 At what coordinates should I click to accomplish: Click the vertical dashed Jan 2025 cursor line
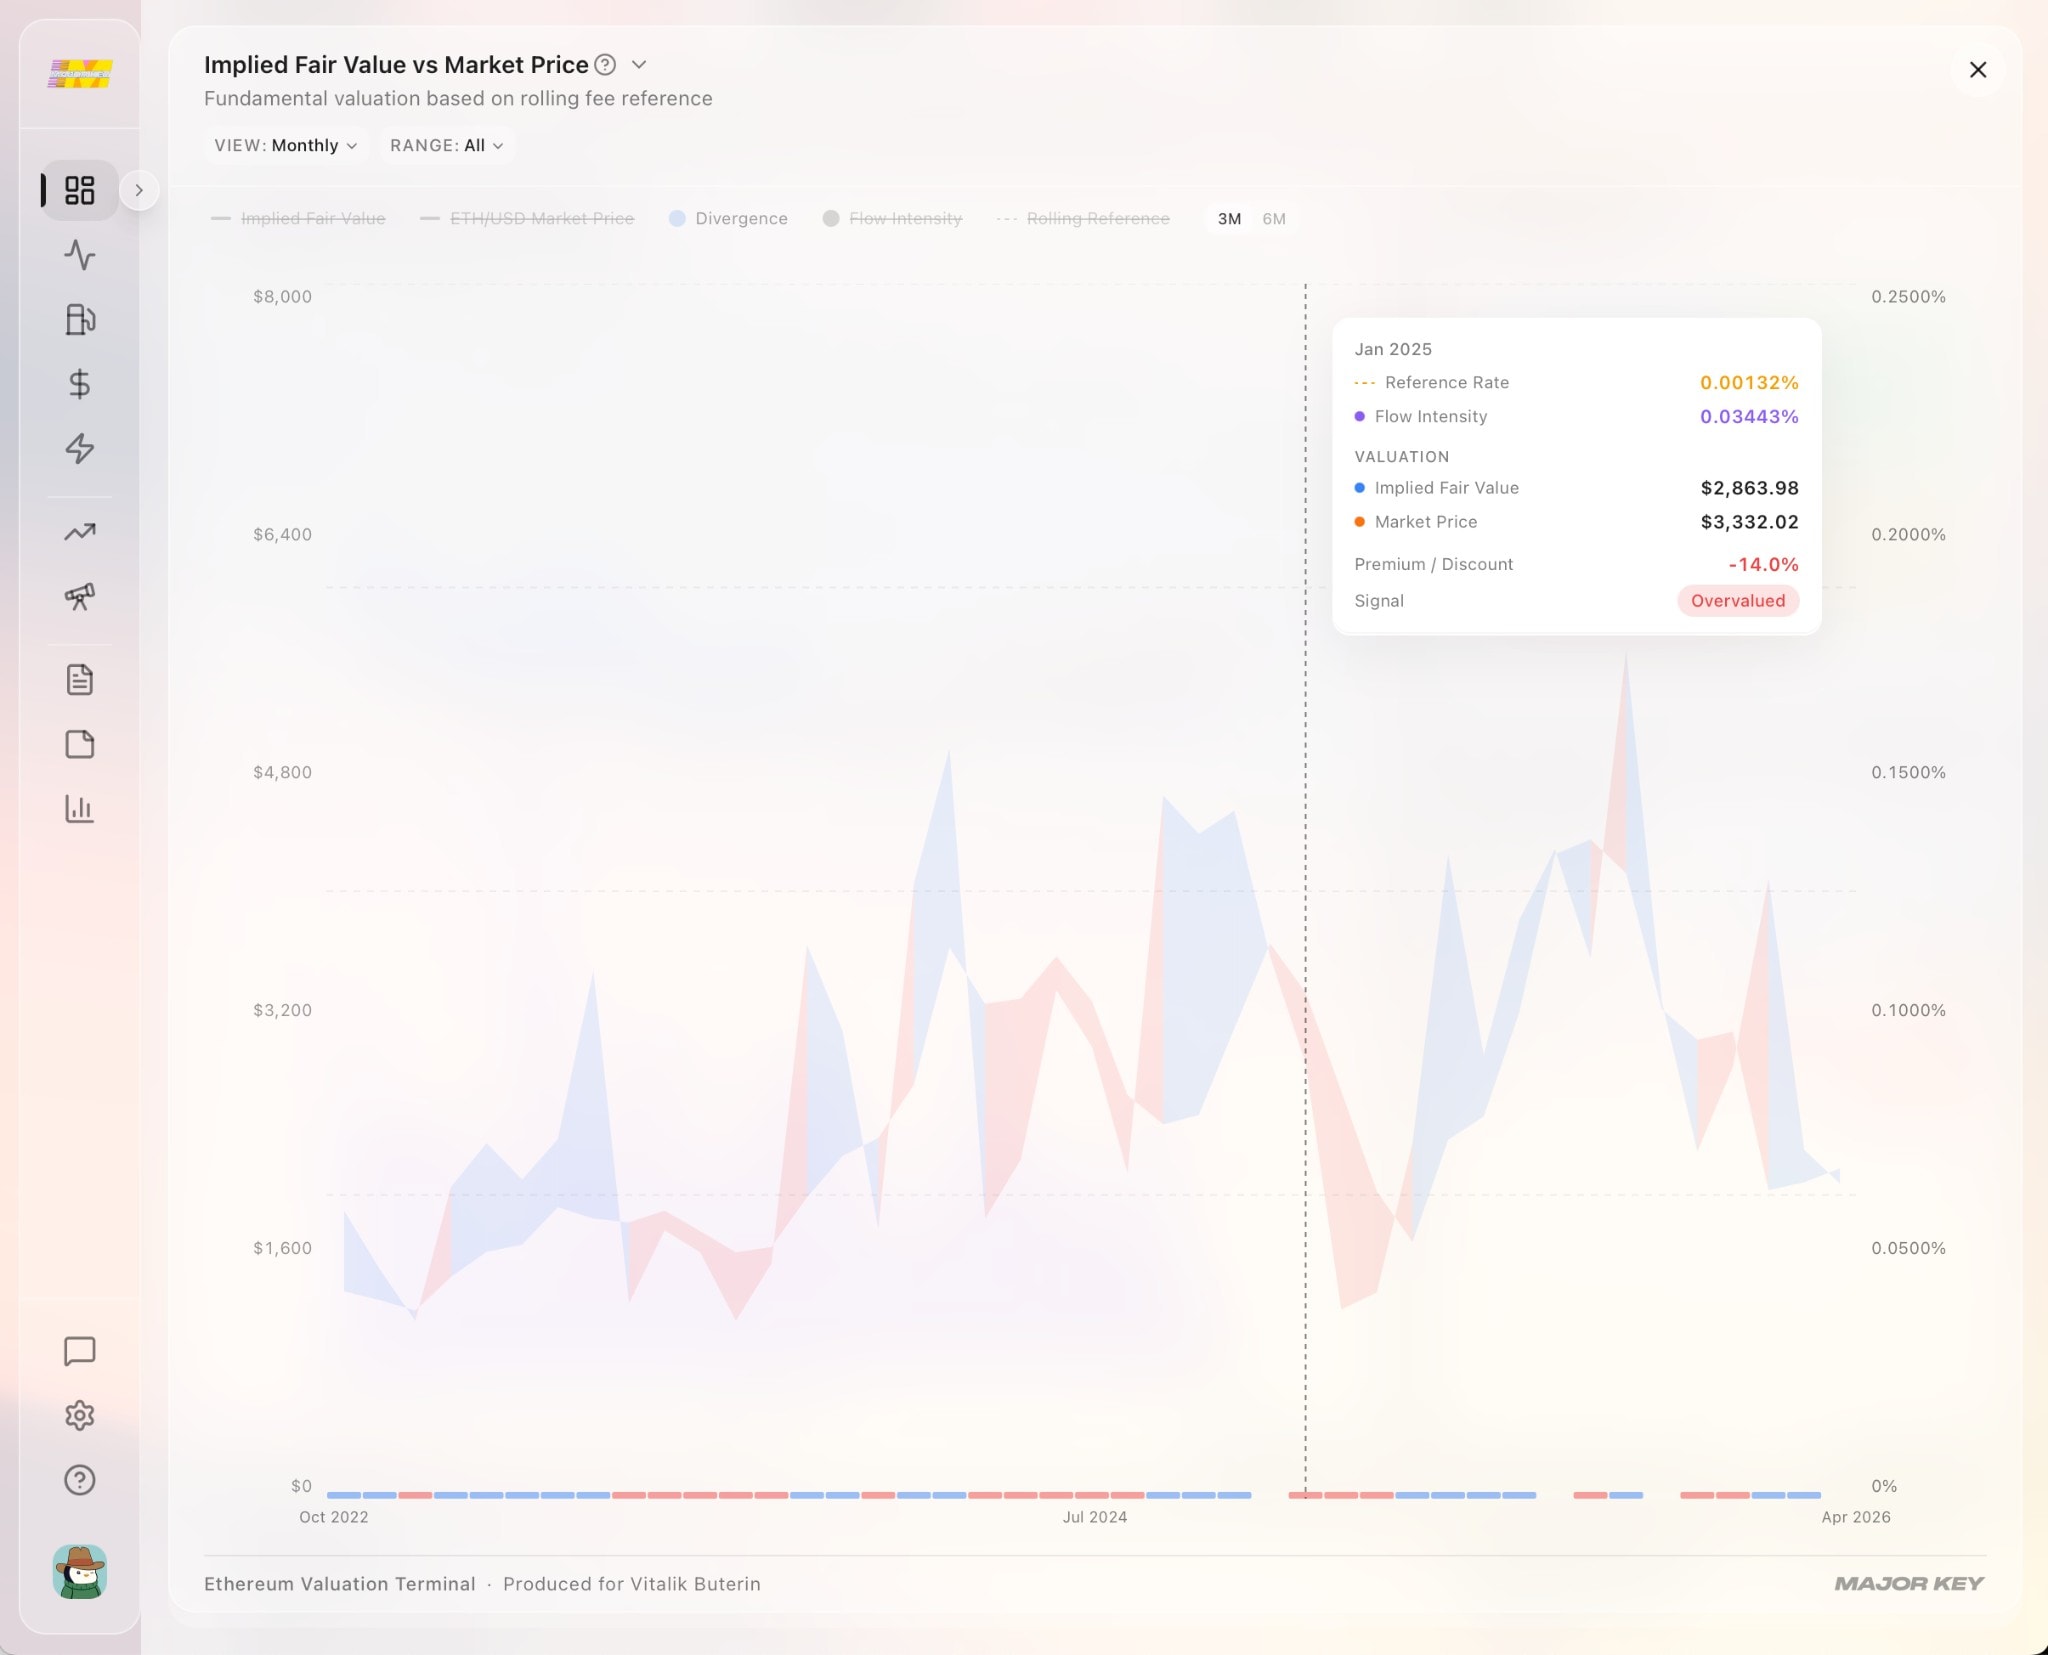(1305, 890)
